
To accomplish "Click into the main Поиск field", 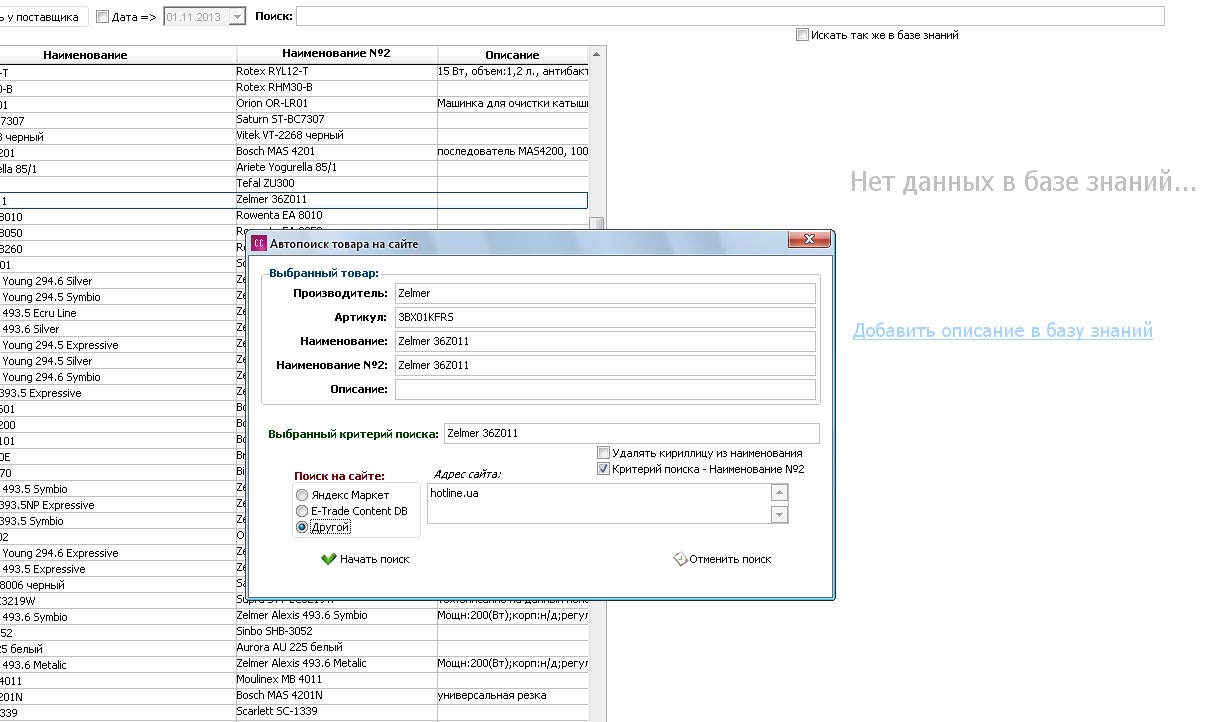I will point(730,16).
